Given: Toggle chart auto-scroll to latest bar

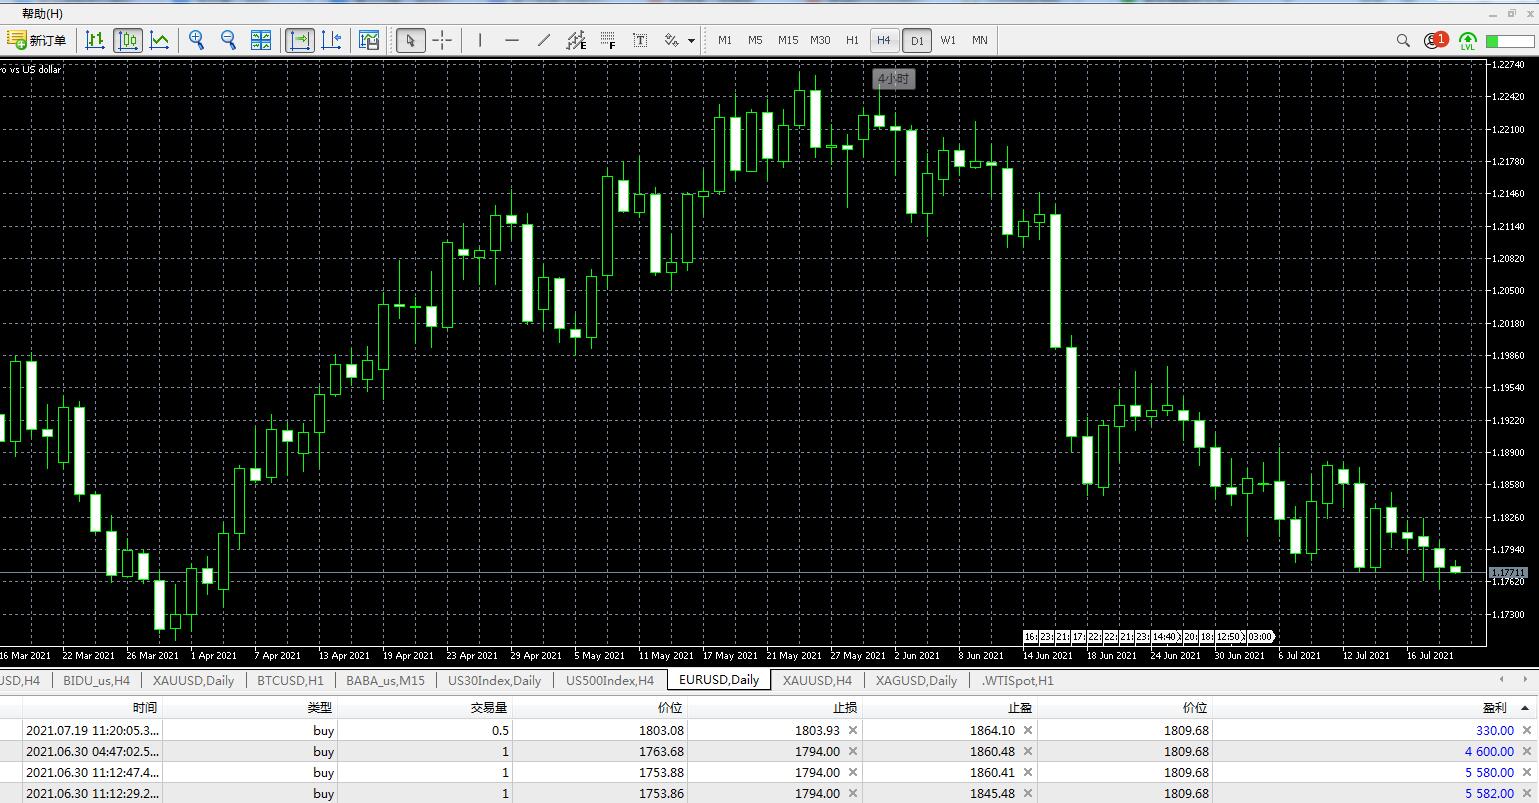Looking at the screenshot, I should tap(299, 40).
